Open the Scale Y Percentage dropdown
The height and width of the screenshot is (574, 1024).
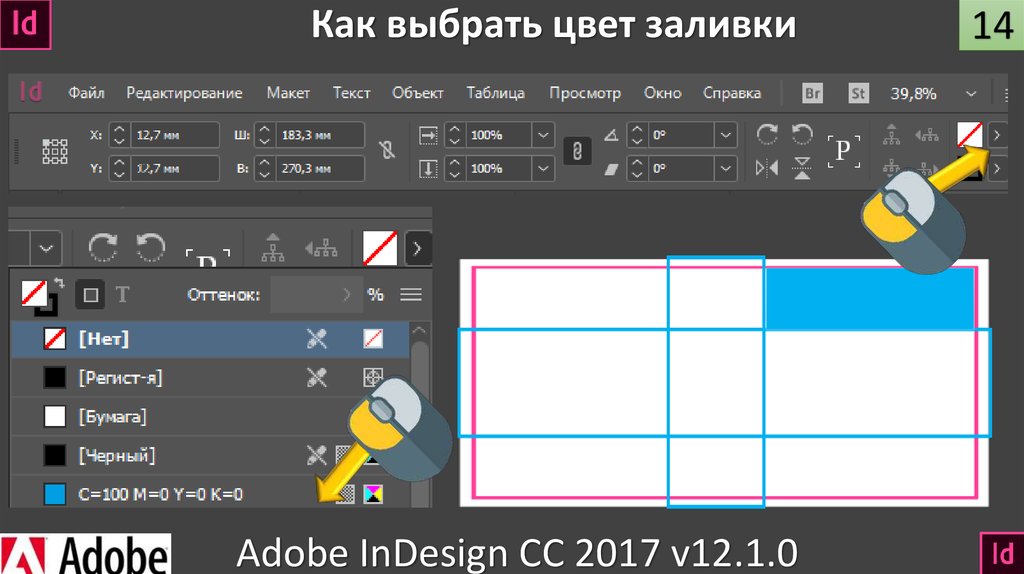pos(543,168)
